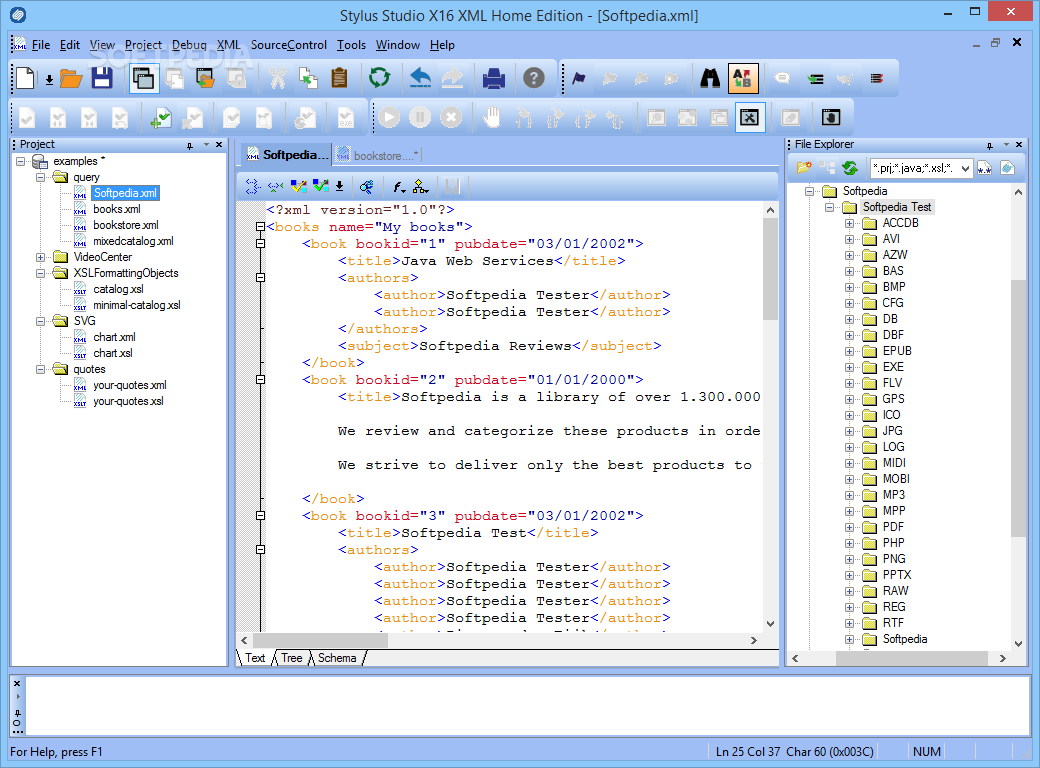Toggle bookmark with the blue flag icon

[578, 78]
